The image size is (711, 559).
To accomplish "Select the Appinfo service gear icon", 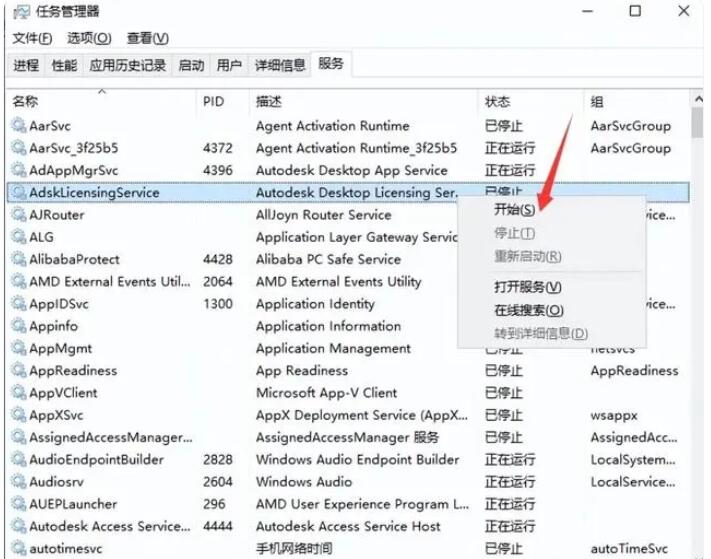I will pyautogui.click(x=19, y=326).
